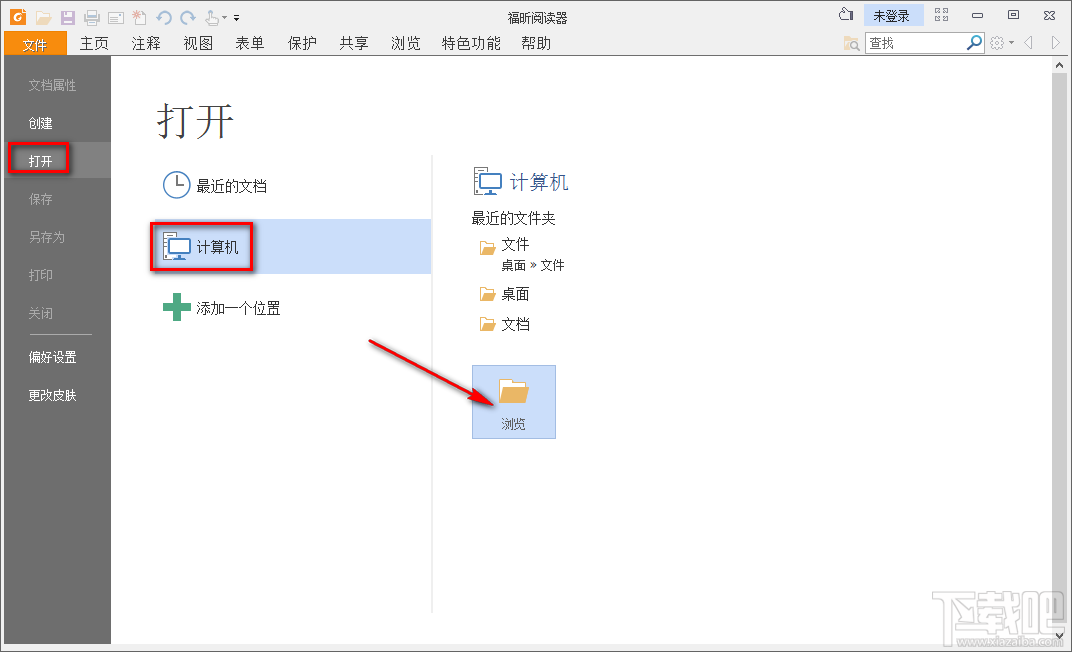Click the email document icon
The width and height of the screenshot is (1072, 652).
pyautogui.click(x=114, y=16)
